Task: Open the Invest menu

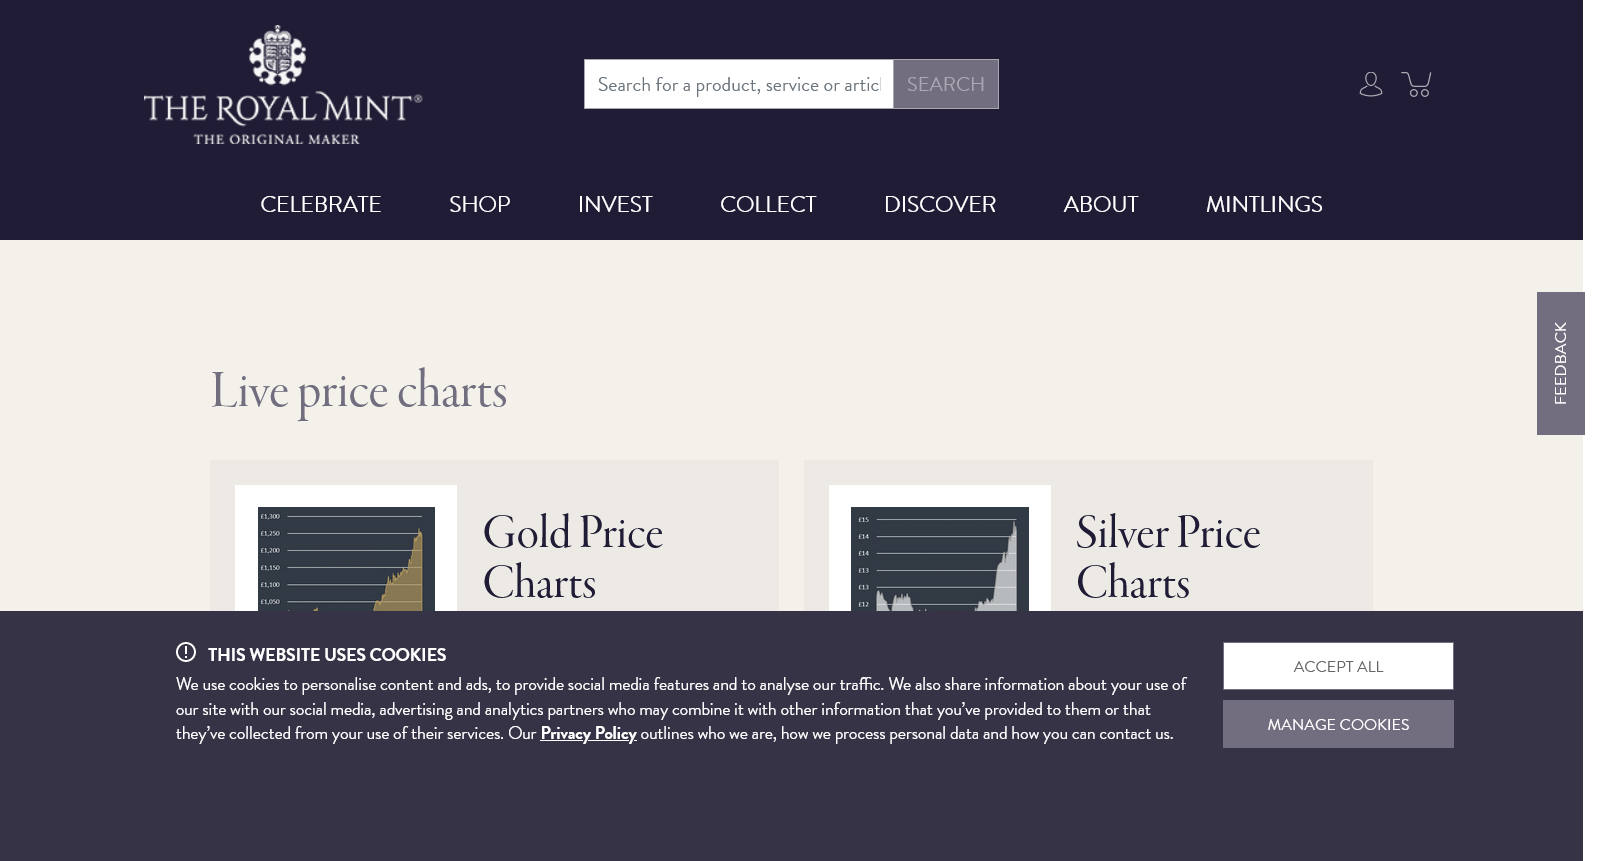Action: click(615, 204)
